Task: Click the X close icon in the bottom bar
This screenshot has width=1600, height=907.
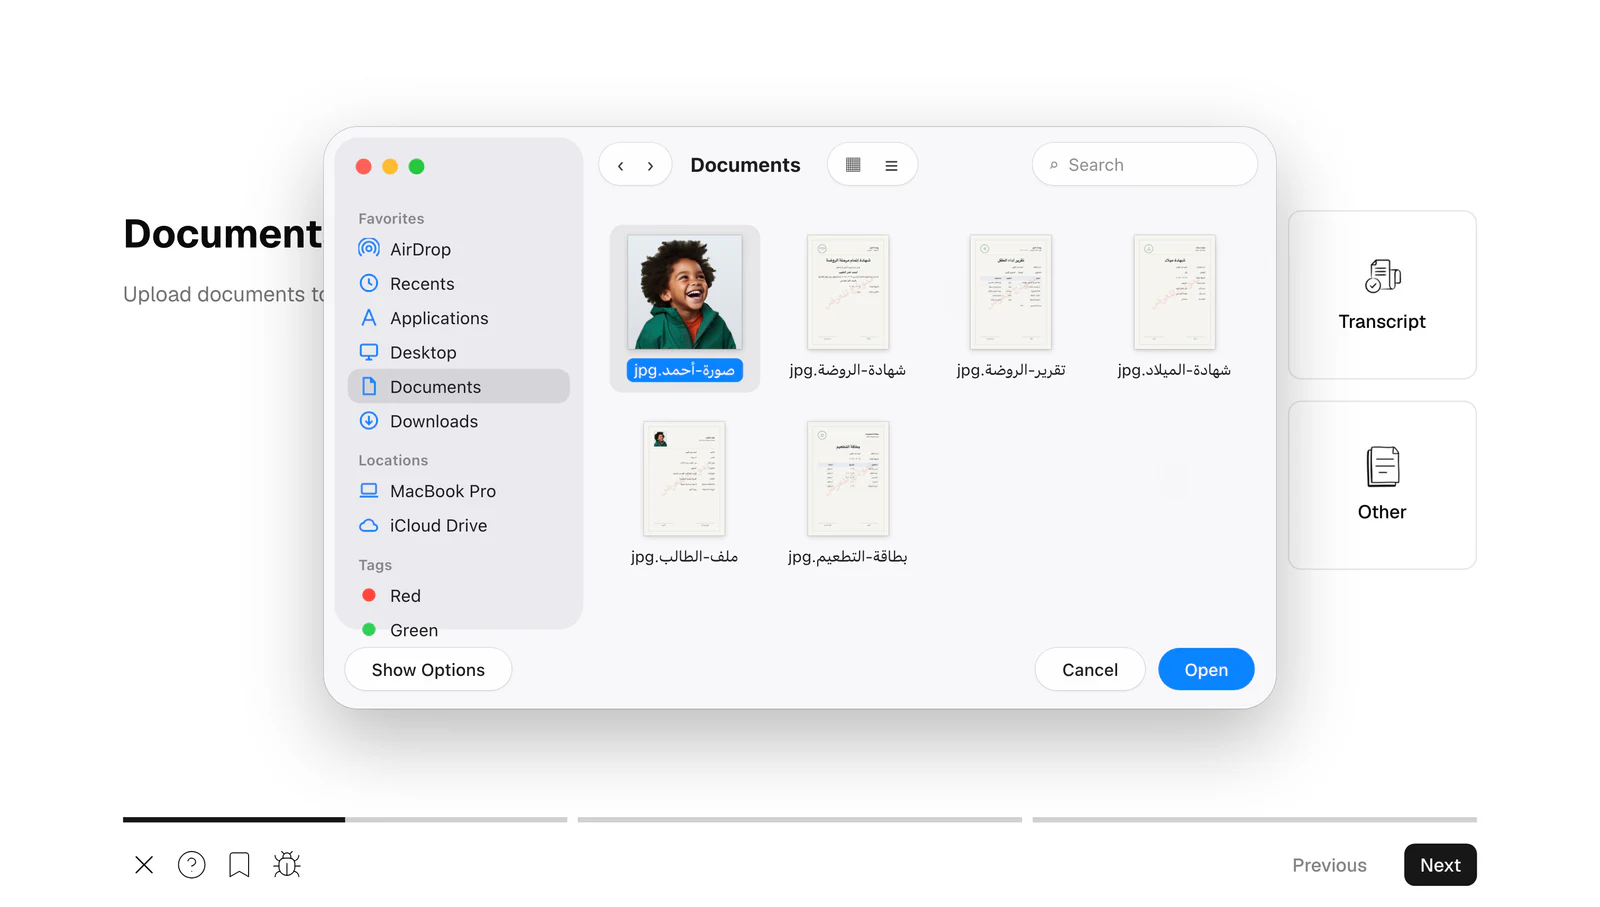Action: pyautogui.click(x=144, y=865)
